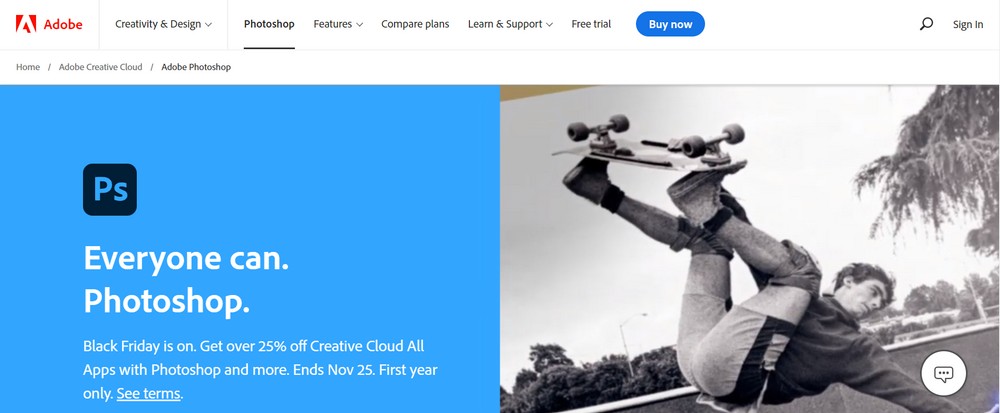Click the Black Friday promo text
Screen dimensions: 1000x413
tap(260, 370)
